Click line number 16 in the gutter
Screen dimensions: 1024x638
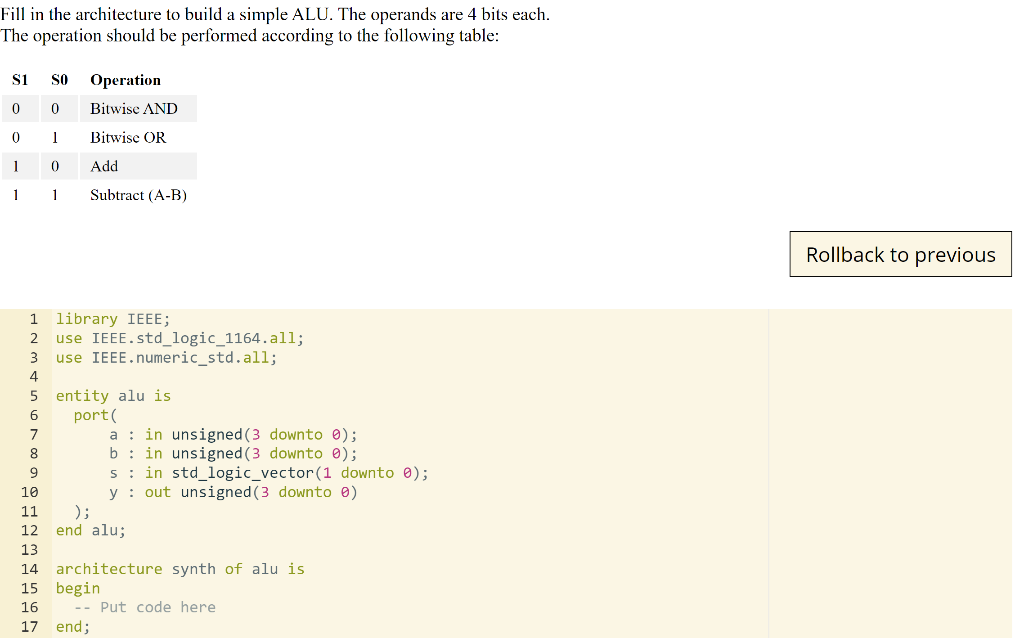click(30, 607)
